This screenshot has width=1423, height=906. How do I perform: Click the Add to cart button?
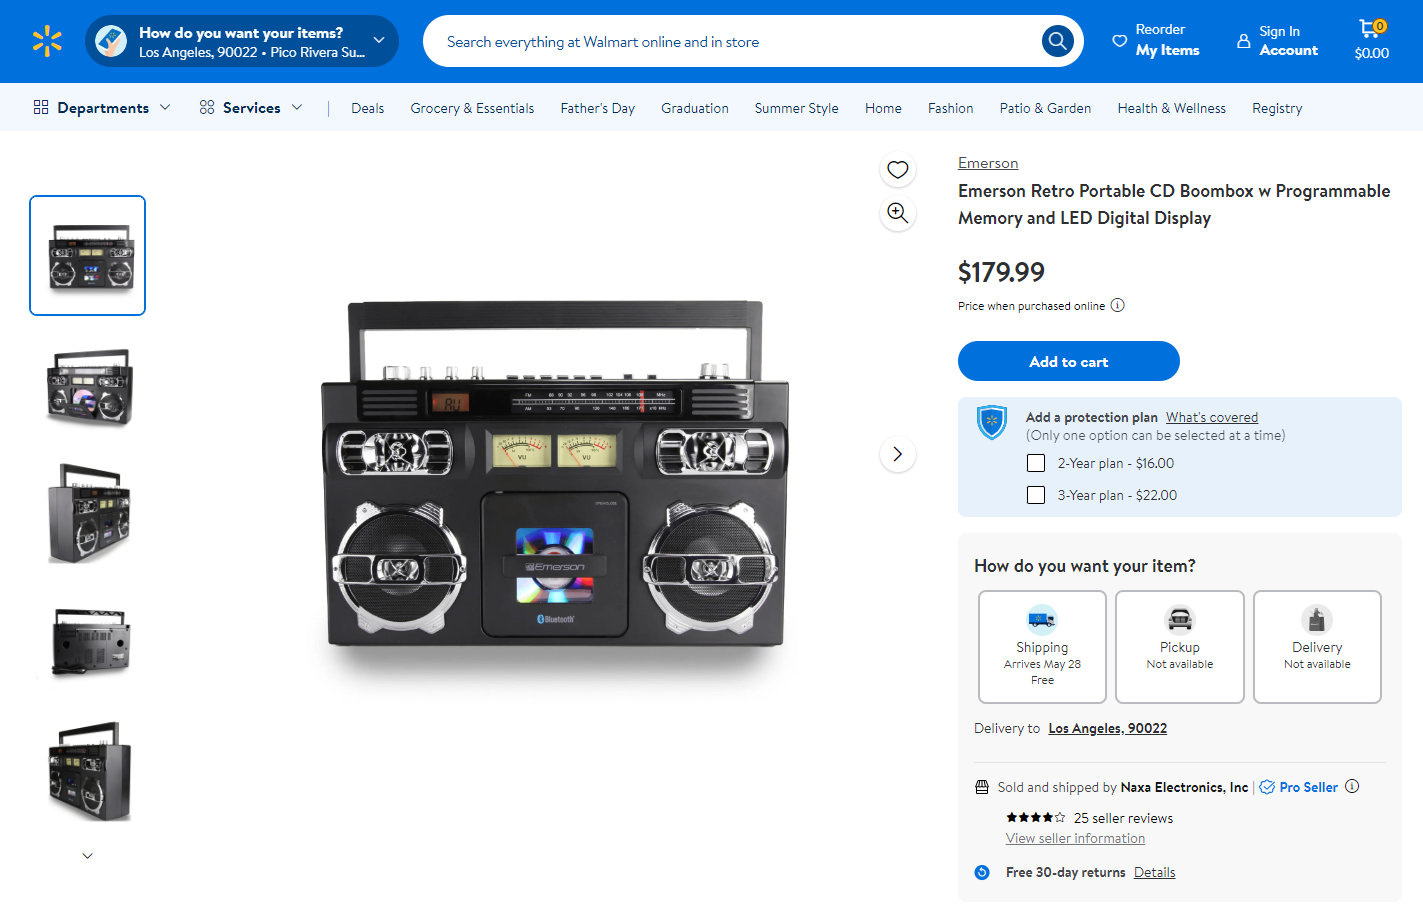(x=1069, y=361)
